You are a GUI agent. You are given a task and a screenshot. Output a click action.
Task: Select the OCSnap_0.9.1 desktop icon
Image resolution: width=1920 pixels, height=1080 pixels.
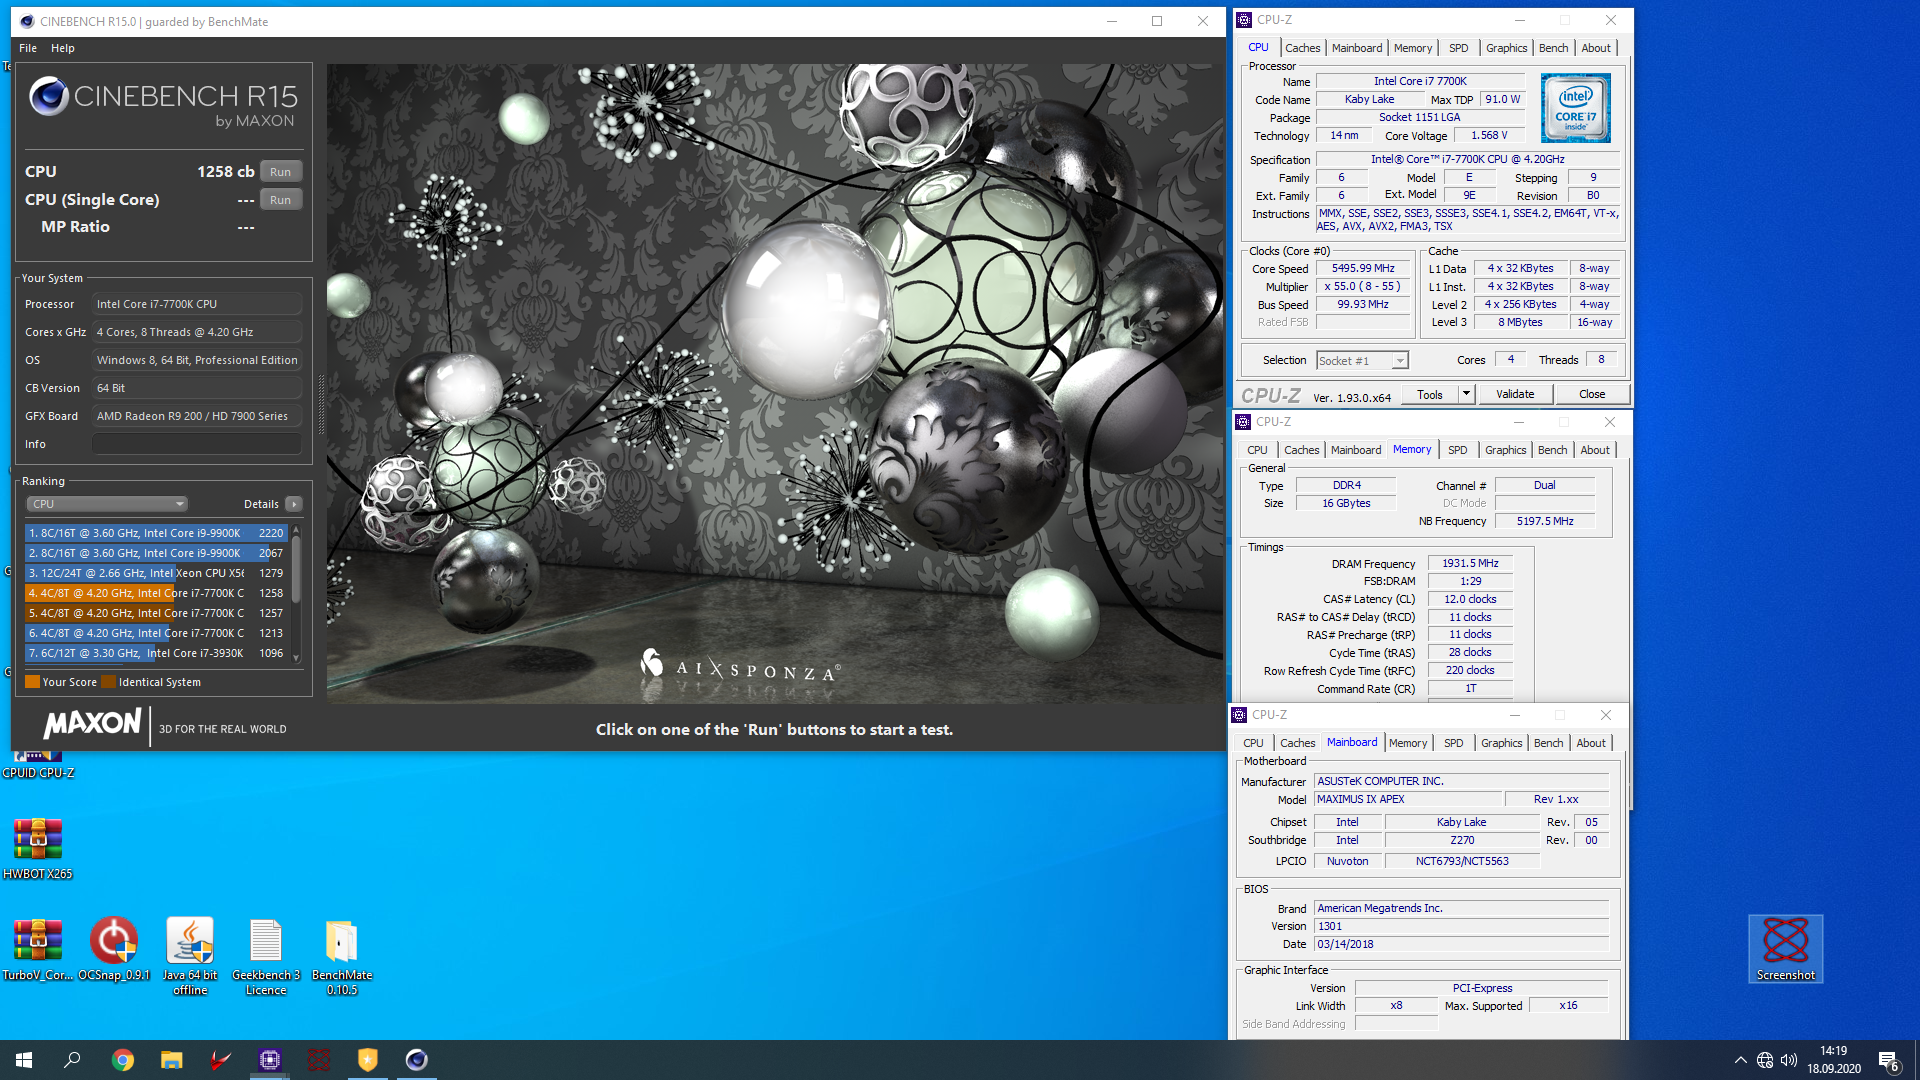[114, 949]
